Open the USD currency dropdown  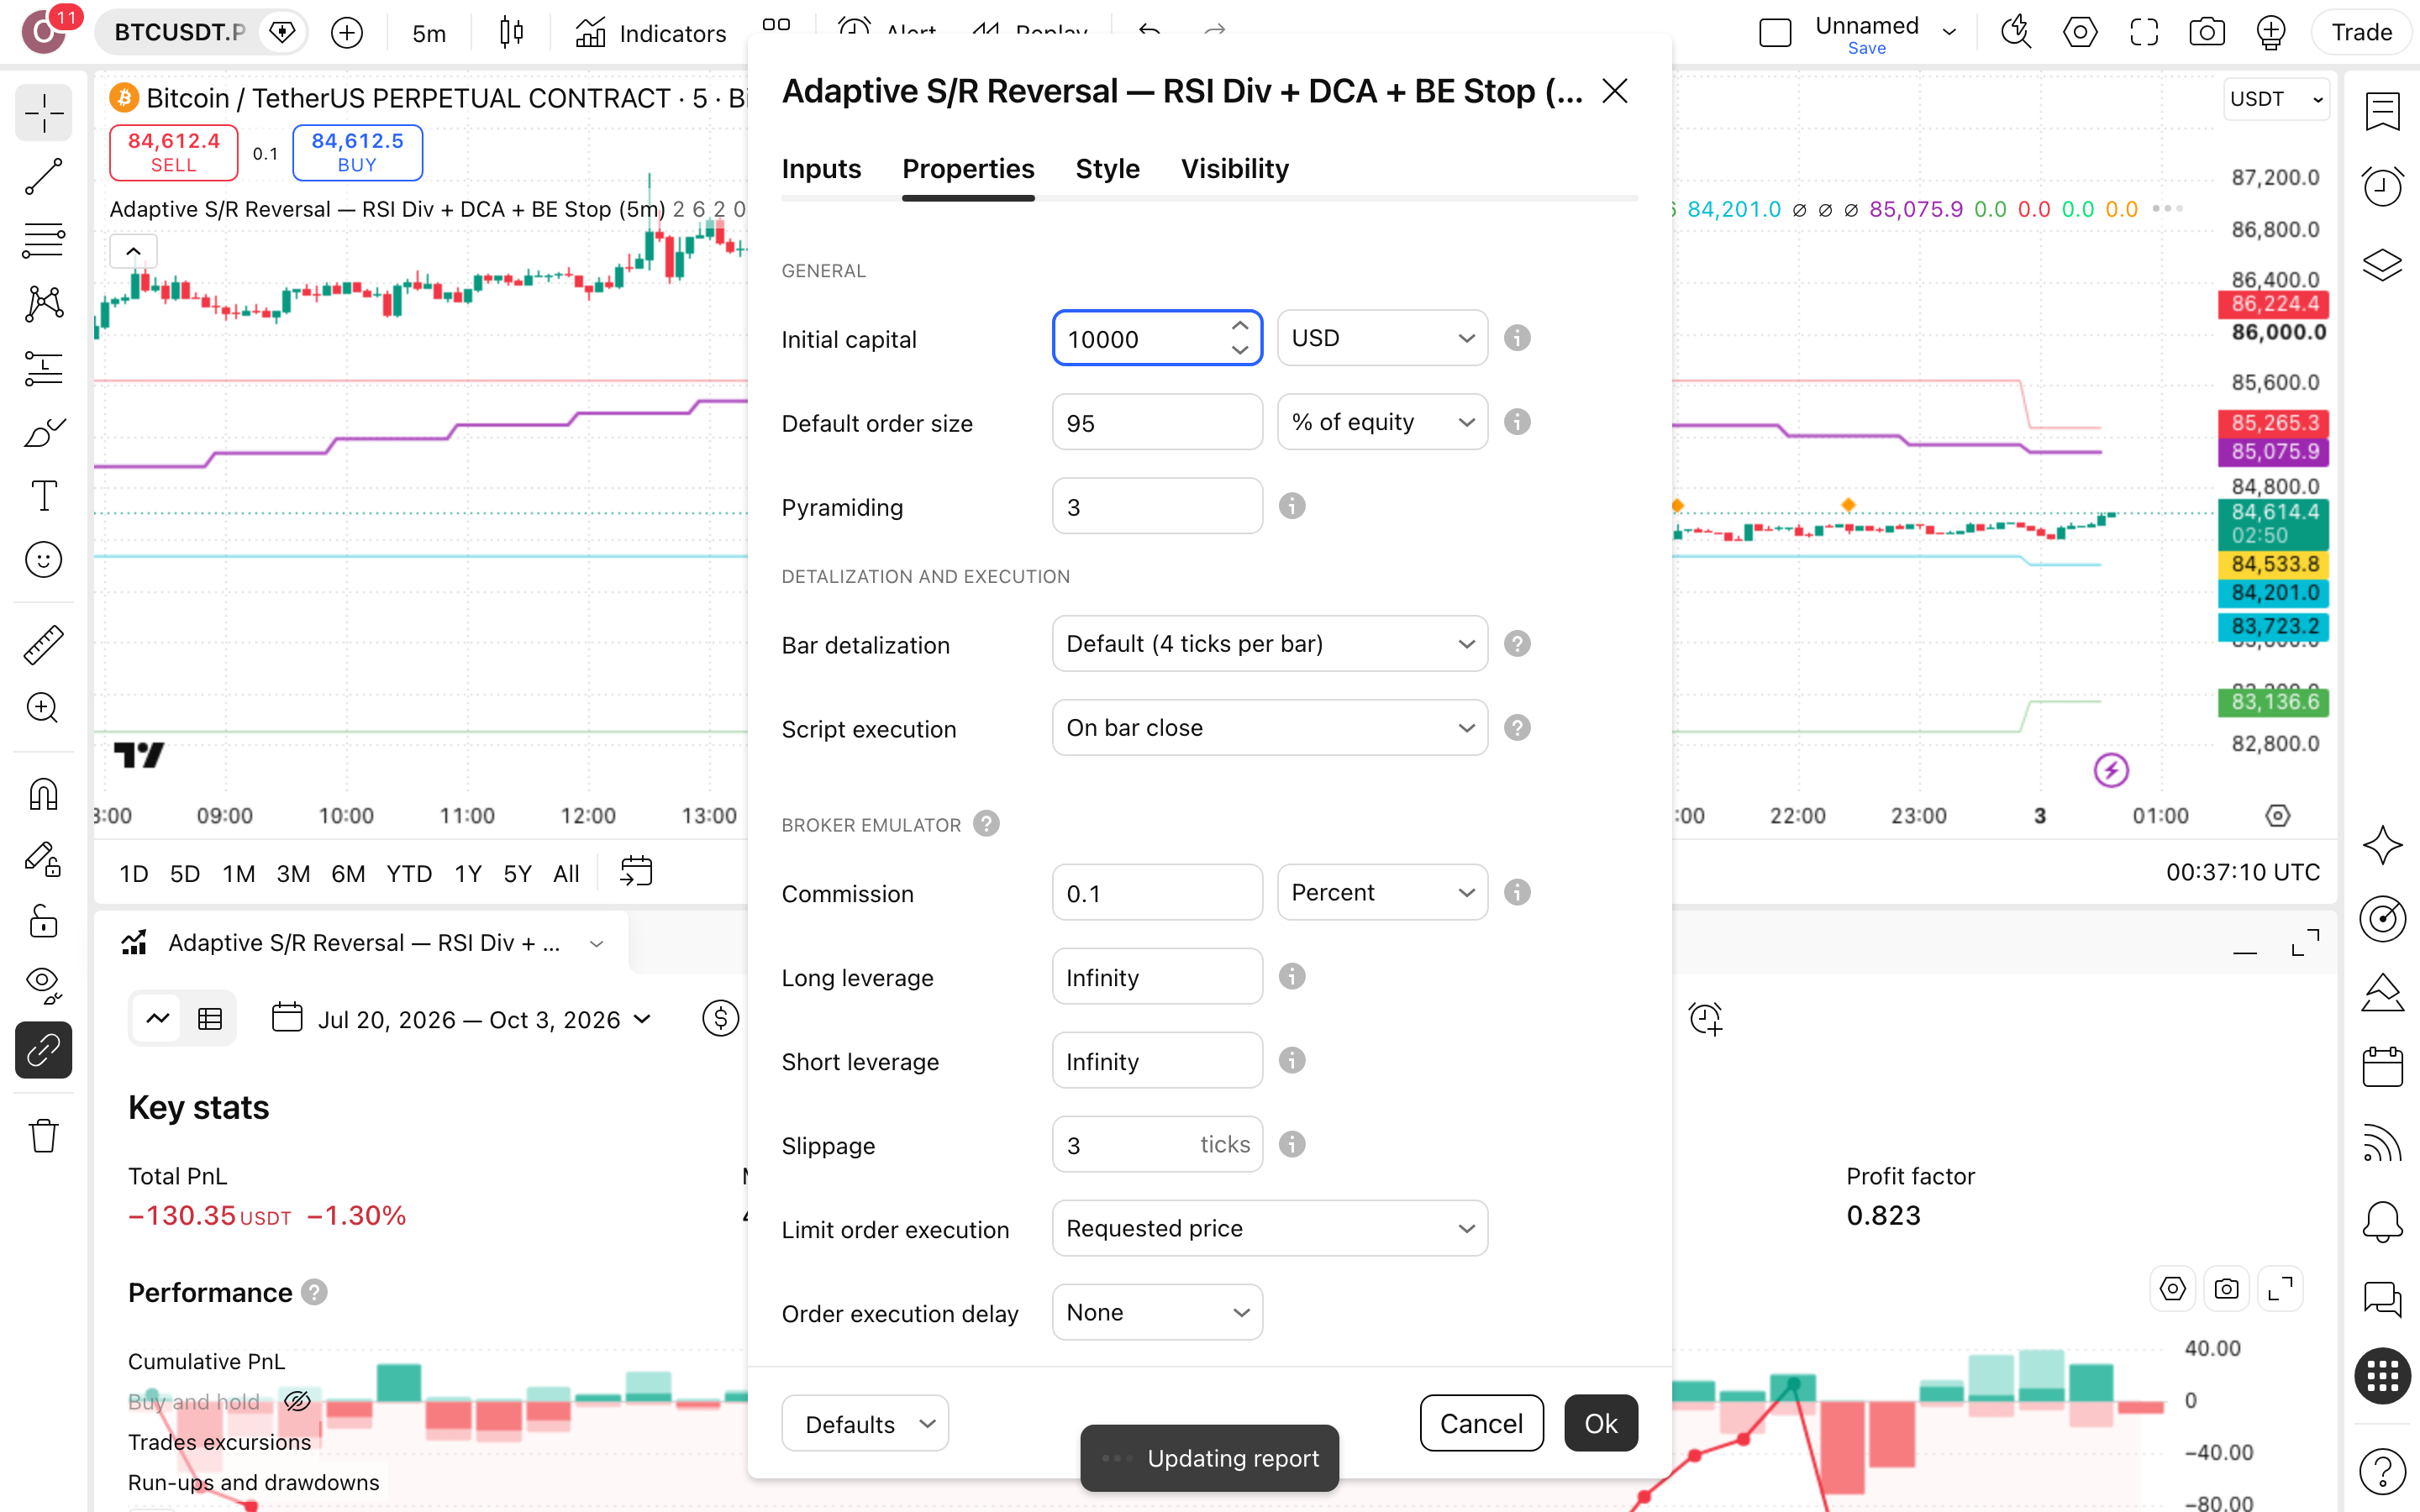pos(1382,338)
